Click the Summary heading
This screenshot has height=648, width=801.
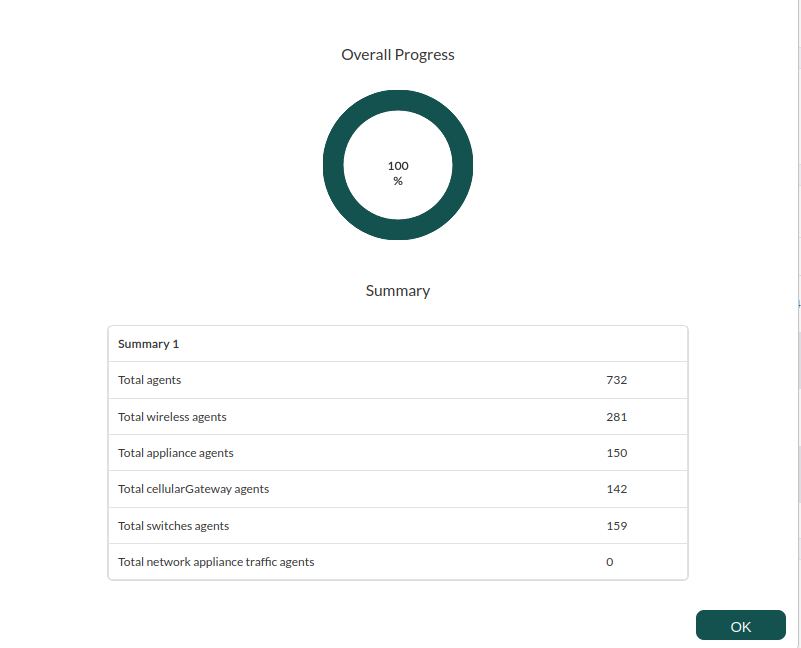click(398, 291)
